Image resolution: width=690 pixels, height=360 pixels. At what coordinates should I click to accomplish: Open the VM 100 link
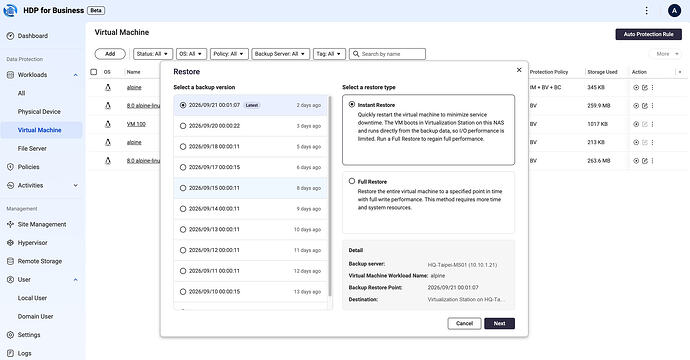click(x=136, y=124)
